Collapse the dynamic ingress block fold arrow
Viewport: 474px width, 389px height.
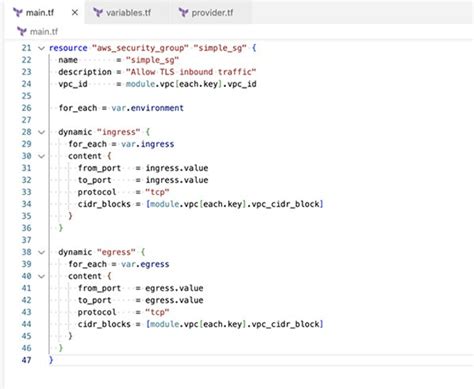click(41, 132)
